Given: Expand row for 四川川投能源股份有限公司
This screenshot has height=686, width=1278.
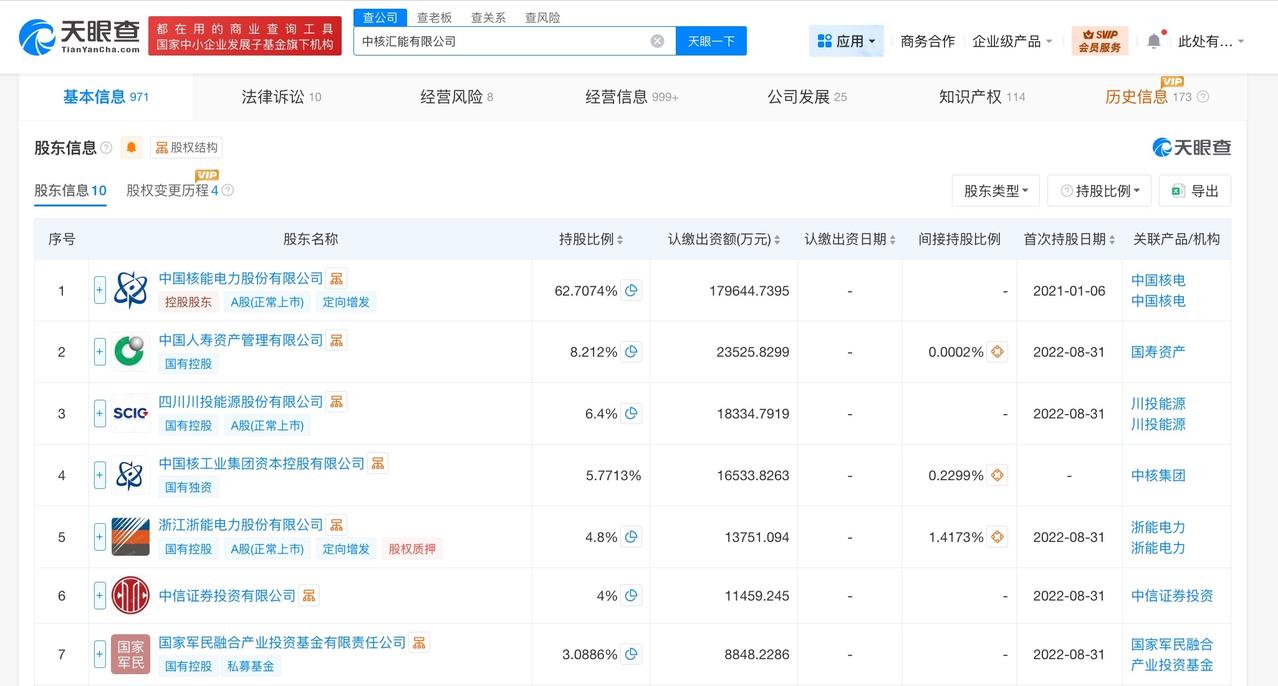Looking at the screenshot, I should 99,414.
